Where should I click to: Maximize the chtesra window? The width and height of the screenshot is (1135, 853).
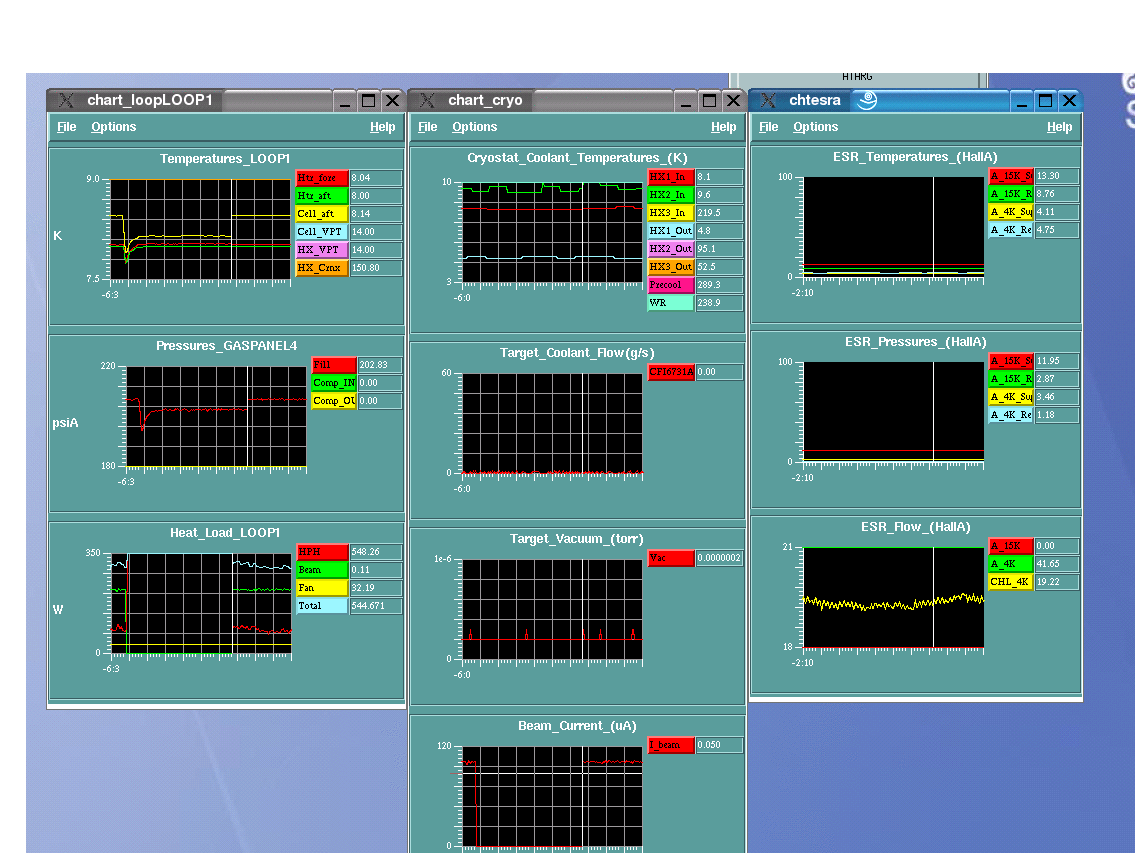tap(1045, 101)
